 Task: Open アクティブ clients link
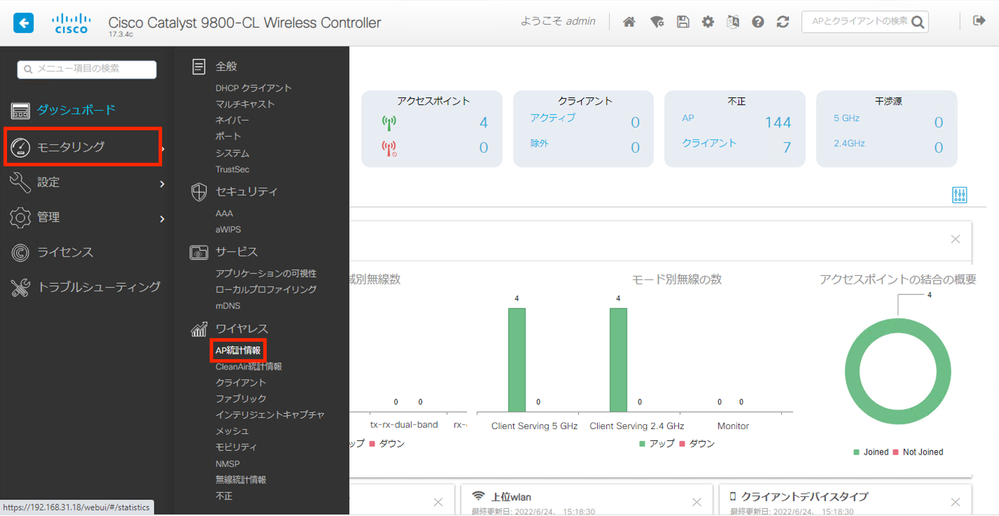click(552, 117)
